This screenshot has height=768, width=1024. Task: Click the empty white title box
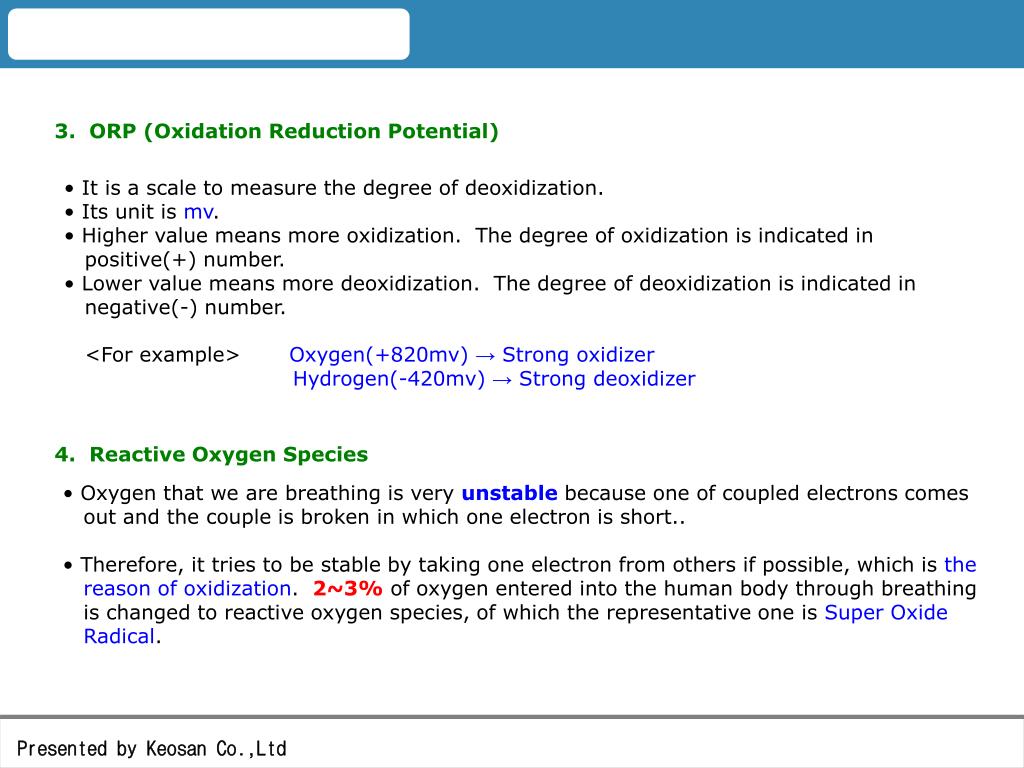208,34
